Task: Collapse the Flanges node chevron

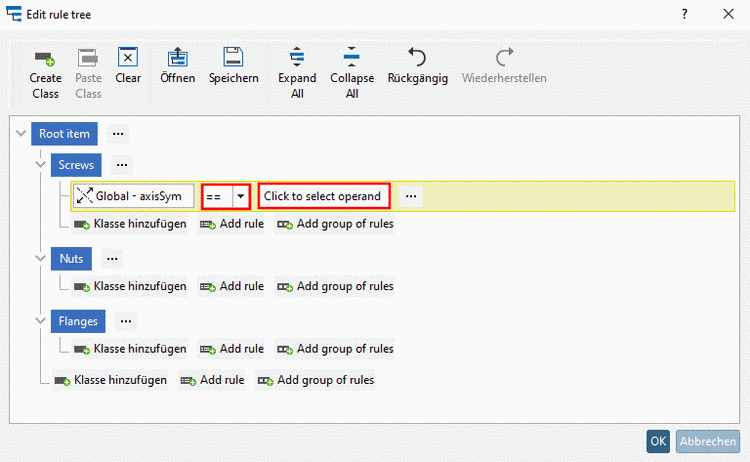Action: [41, 321]
